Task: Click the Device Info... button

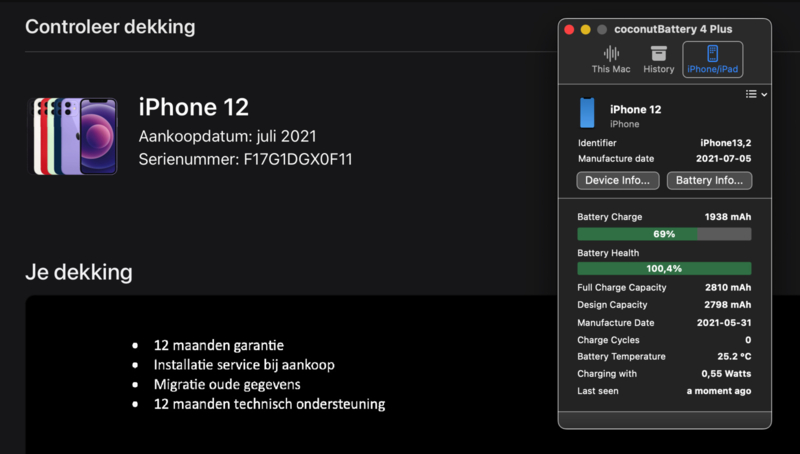Action: coord(617,181)
